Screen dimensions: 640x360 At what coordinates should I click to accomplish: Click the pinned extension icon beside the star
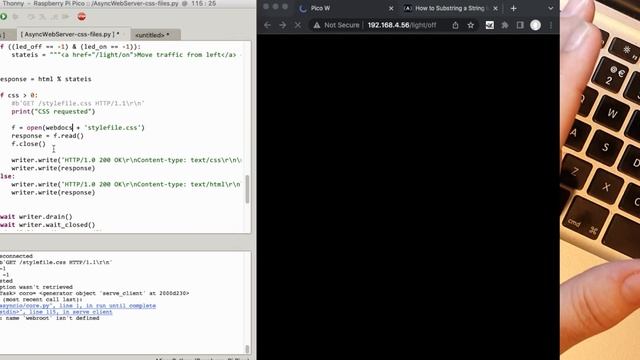coord(489,25)
